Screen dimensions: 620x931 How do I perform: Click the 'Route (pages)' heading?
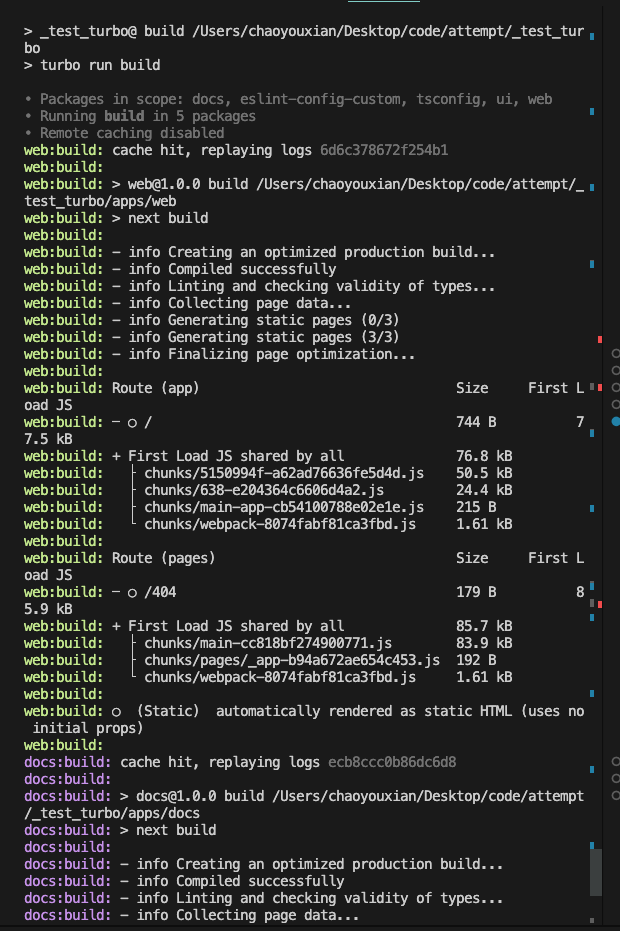(163, 558)
